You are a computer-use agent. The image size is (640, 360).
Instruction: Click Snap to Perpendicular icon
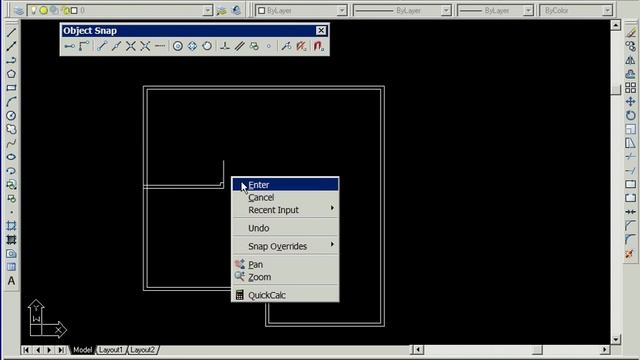(x=224, y=46)
